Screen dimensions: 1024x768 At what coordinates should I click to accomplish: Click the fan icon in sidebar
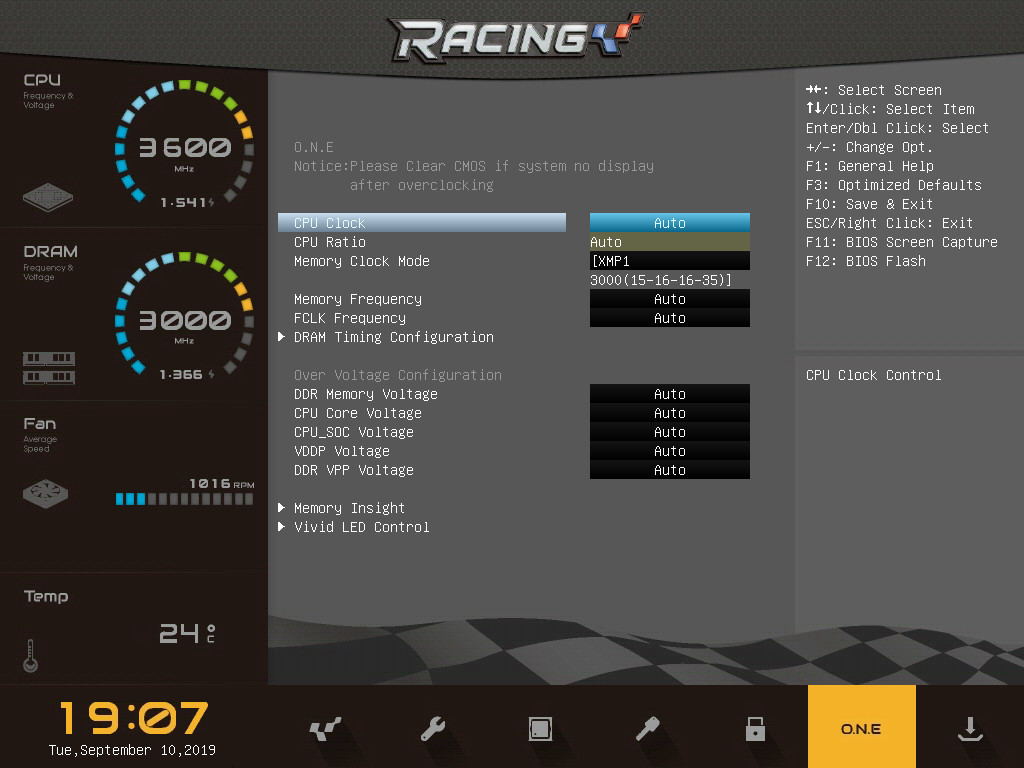[x=45, y=493]
